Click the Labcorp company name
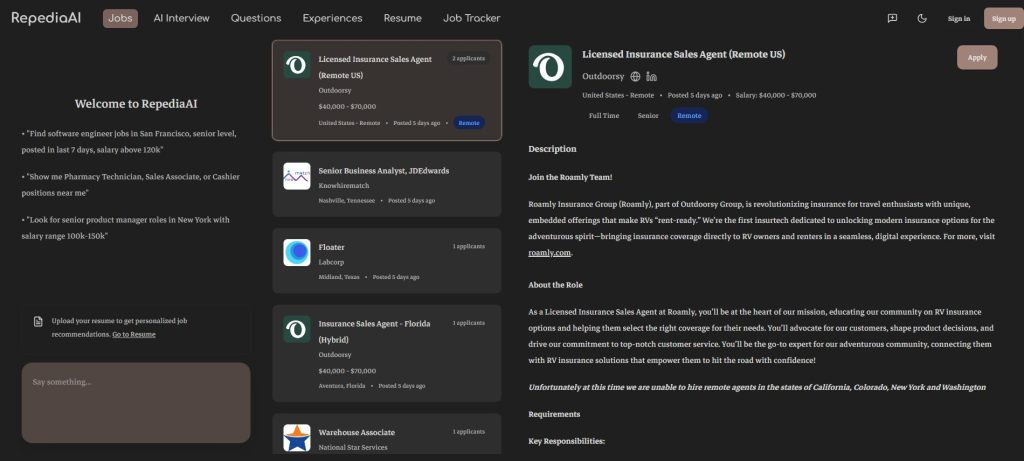Viewport: 1024px width, 461px height. 331,262
